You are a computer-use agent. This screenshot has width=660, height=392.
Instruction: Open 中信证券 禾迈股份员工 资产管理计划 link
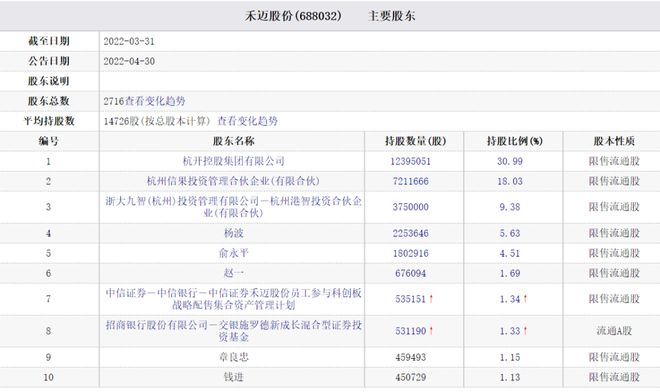click(x=233, y=299)
